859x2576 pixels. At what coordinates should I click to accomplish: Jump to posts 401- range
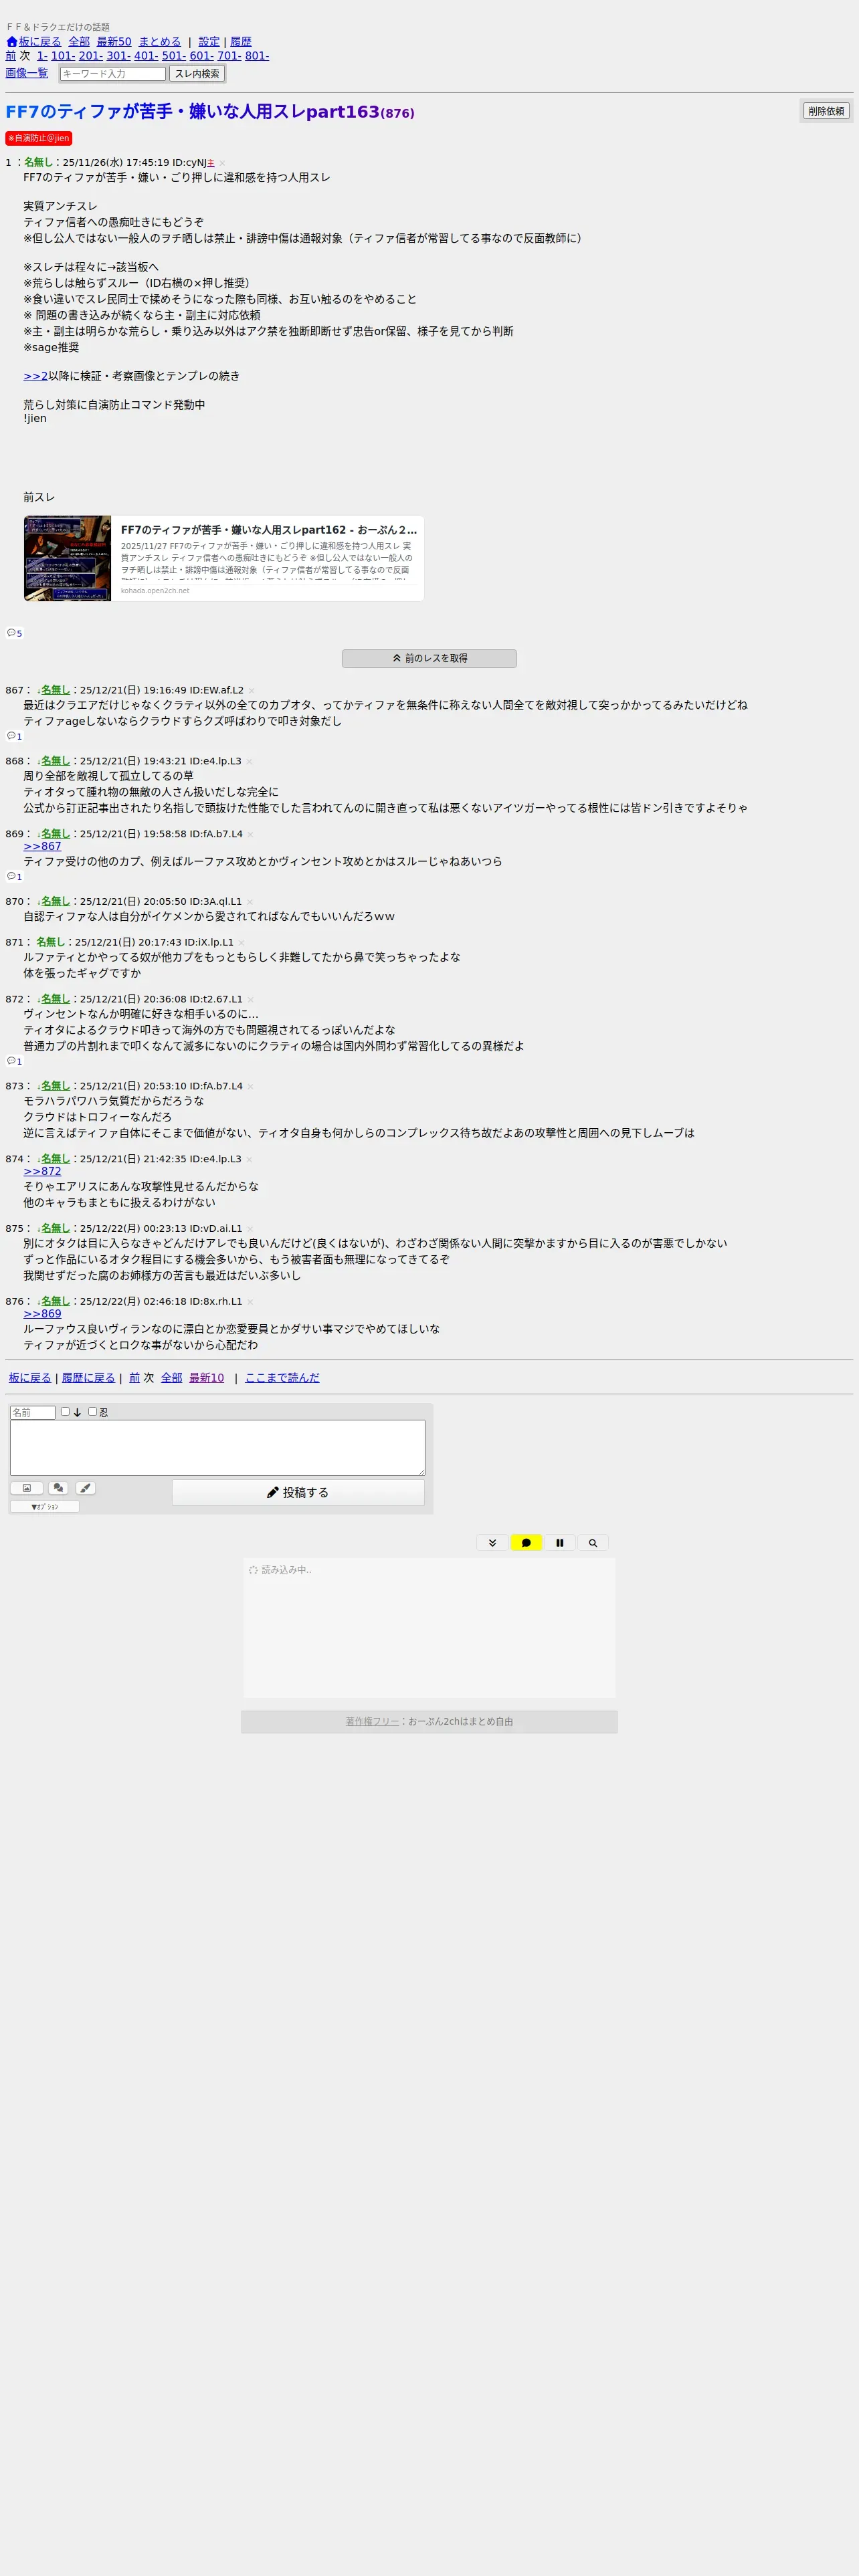(146, 56)
